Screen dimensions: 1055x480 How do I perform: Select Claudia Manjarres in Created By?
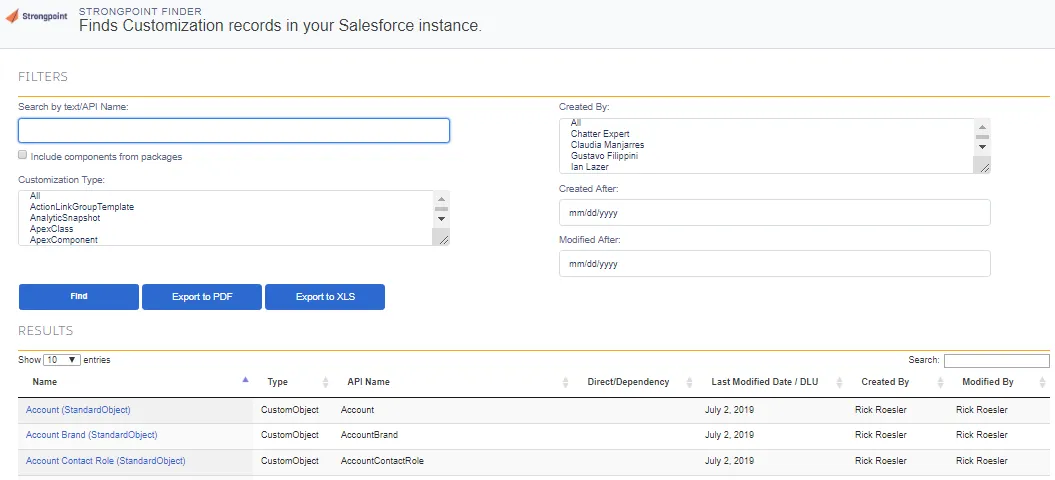(x=608, y=145)
